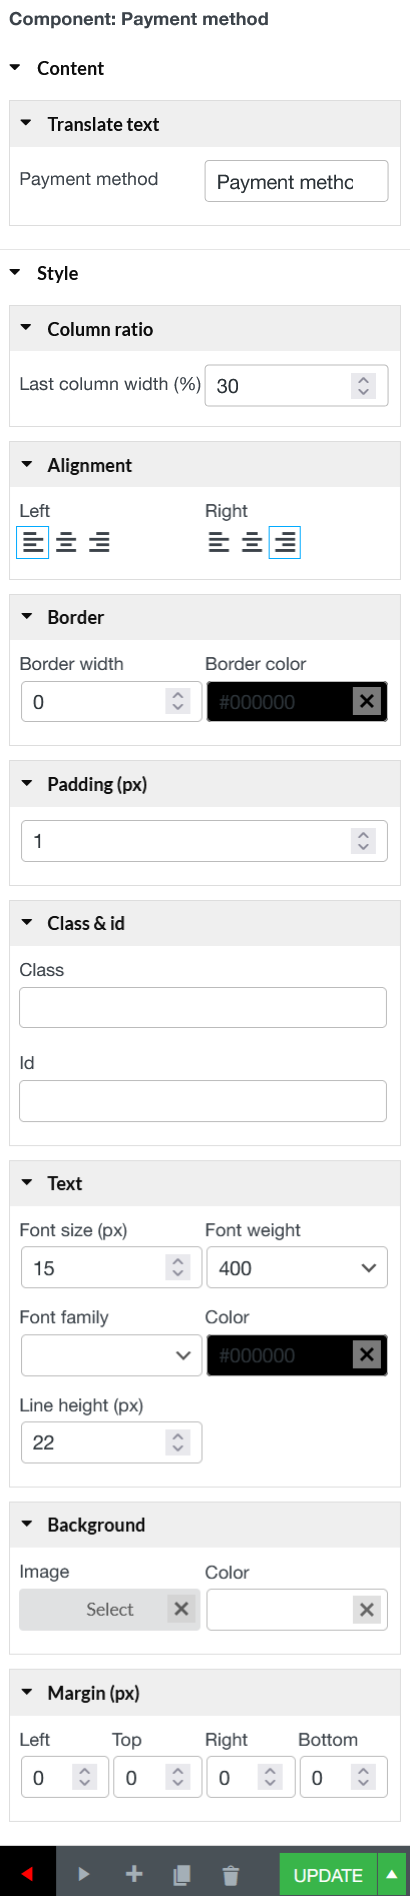Click the plus add icon in bottom toolbar

pyautogui.click(x=134, y=1874)
